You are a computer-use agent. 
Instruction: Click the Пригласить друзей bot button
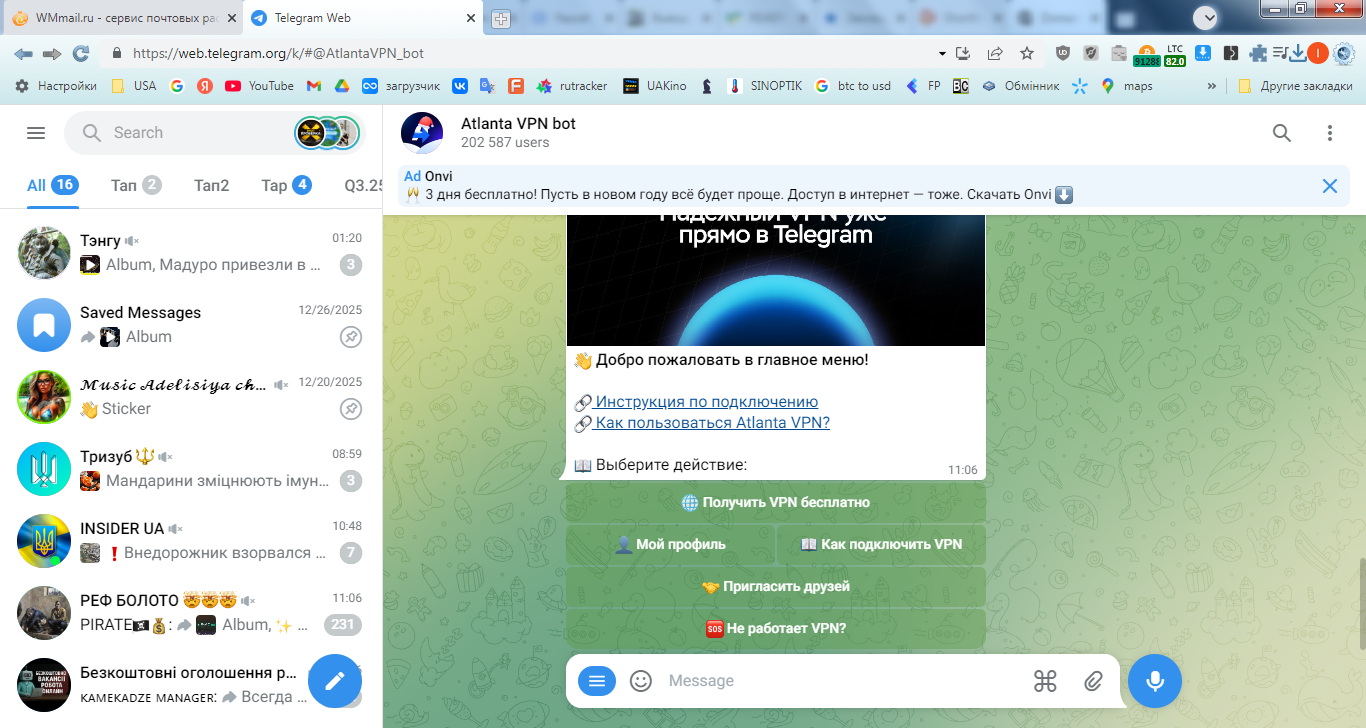776,587
